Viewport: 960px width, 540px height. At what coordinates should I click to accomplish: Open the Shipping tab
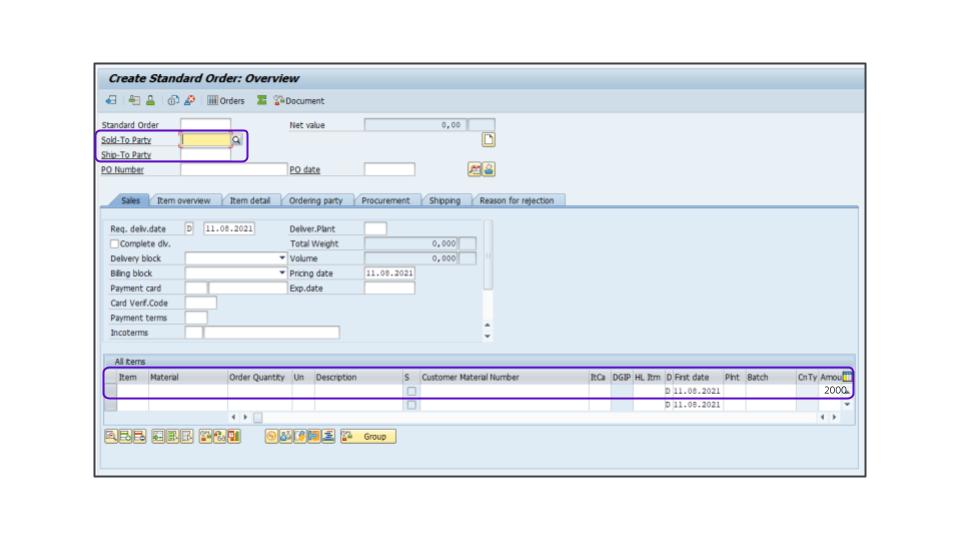click(445, 200)
